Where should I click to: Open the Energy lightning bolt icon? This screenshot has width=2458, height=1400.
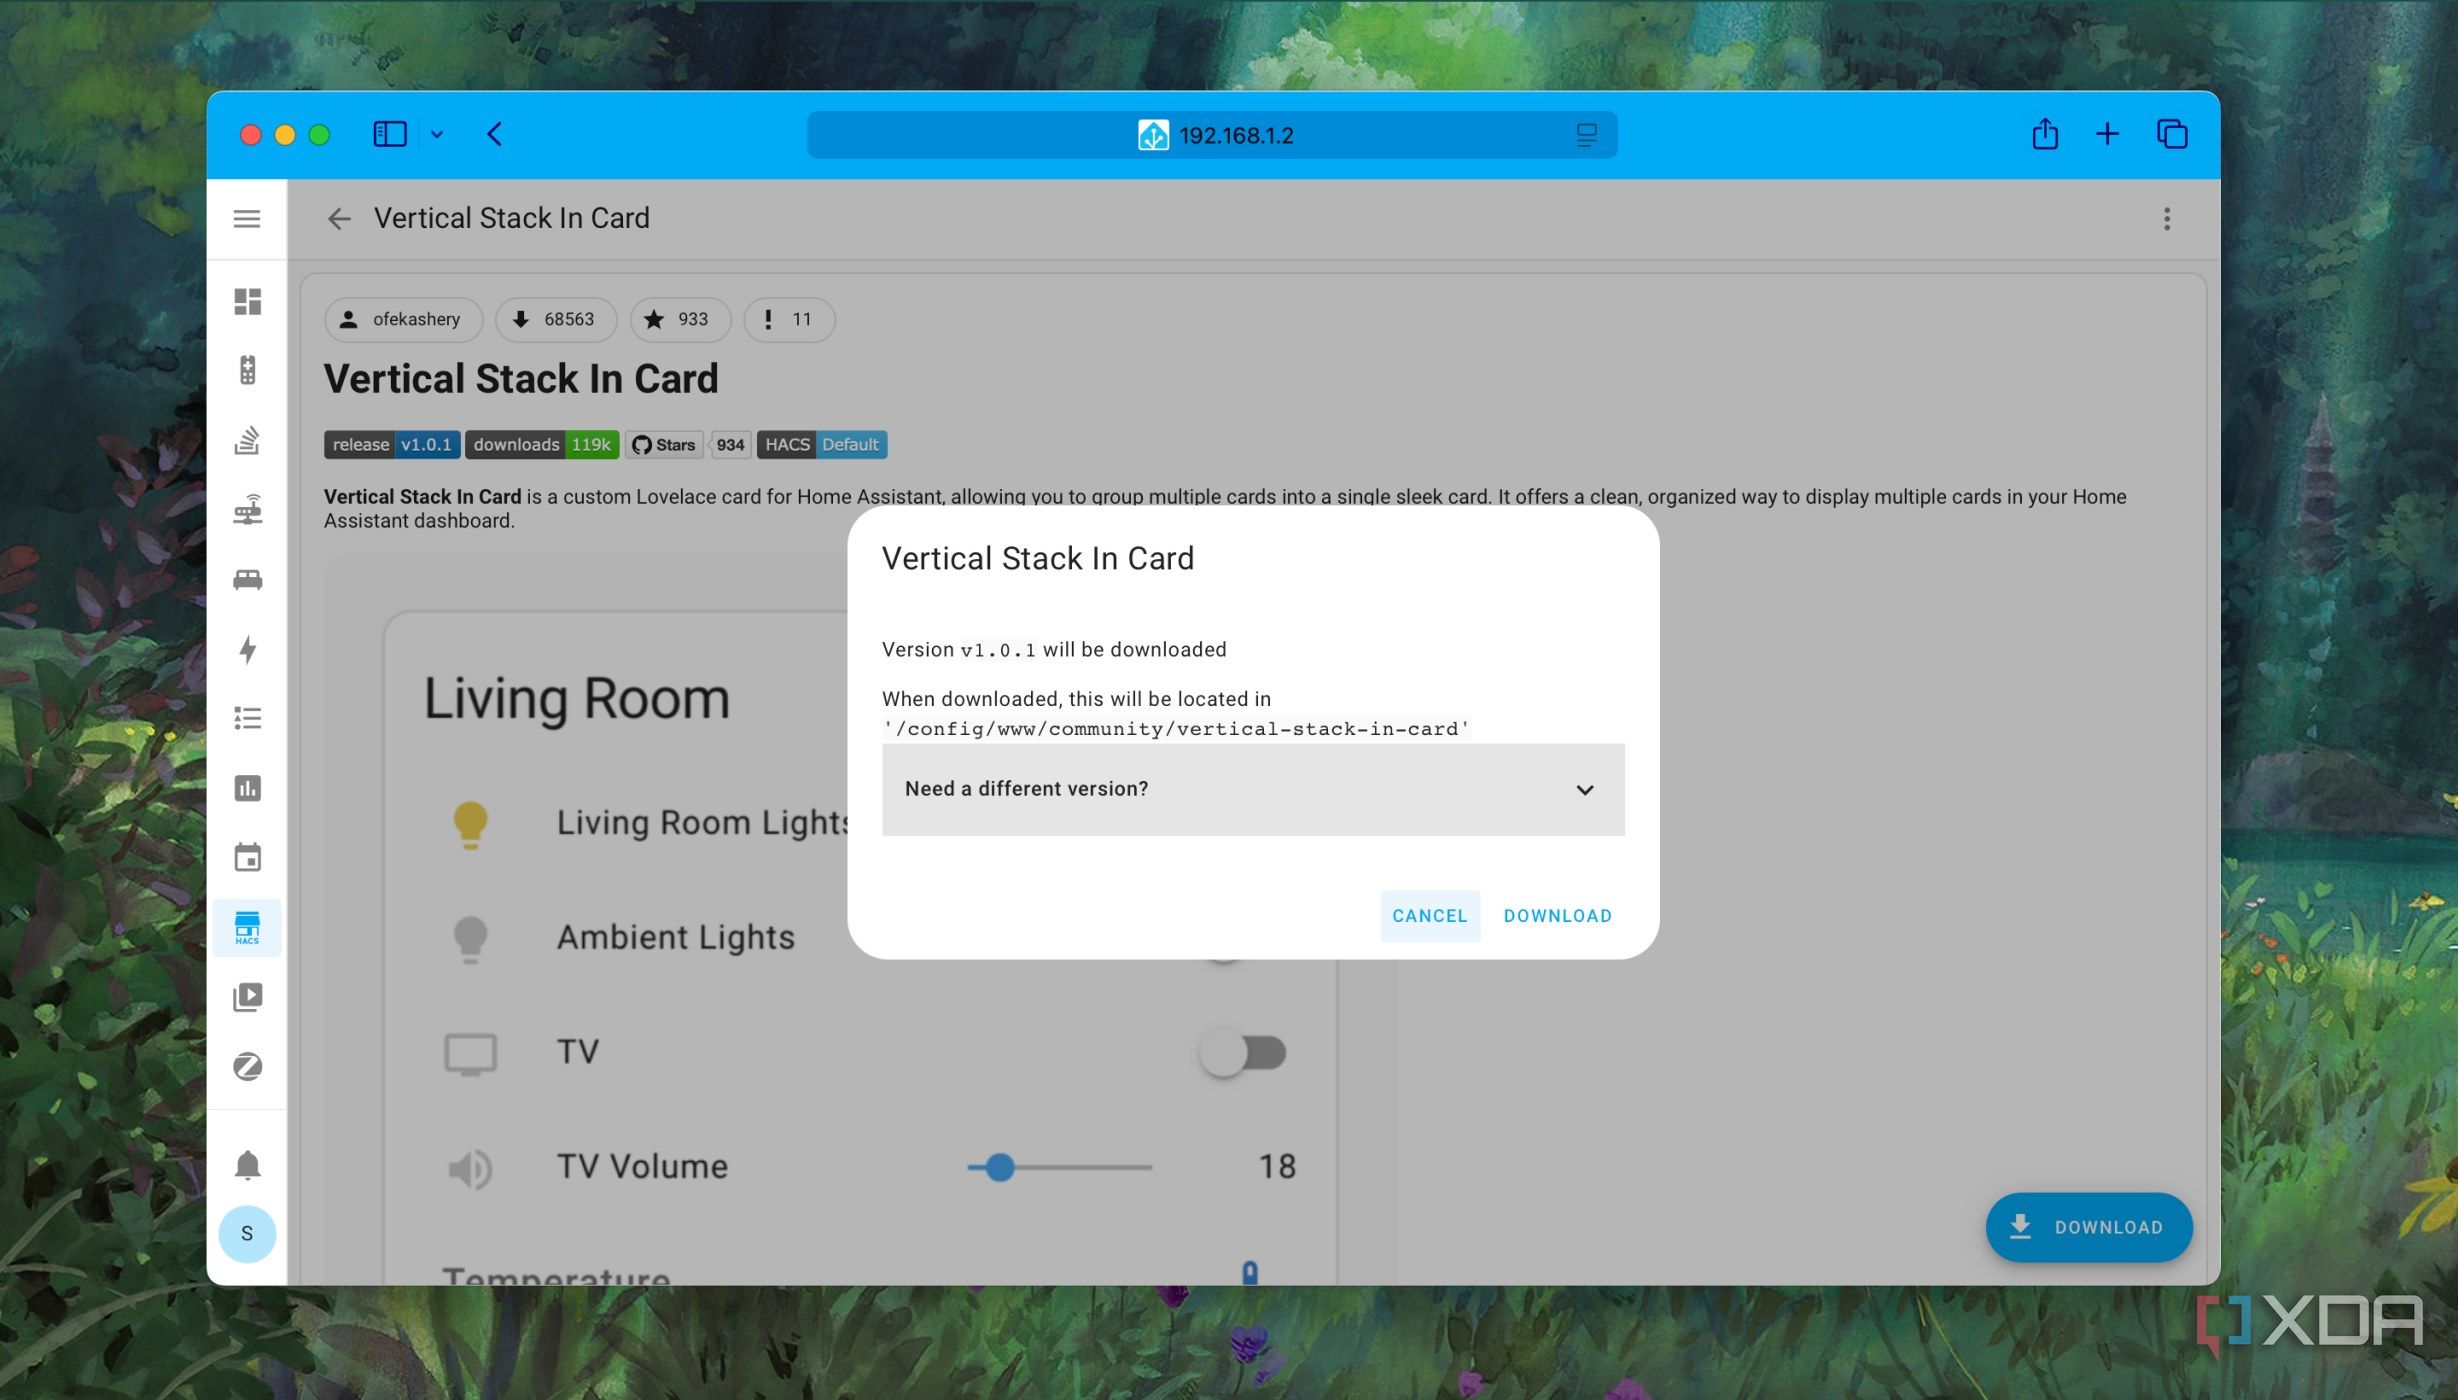click(247, 649)
